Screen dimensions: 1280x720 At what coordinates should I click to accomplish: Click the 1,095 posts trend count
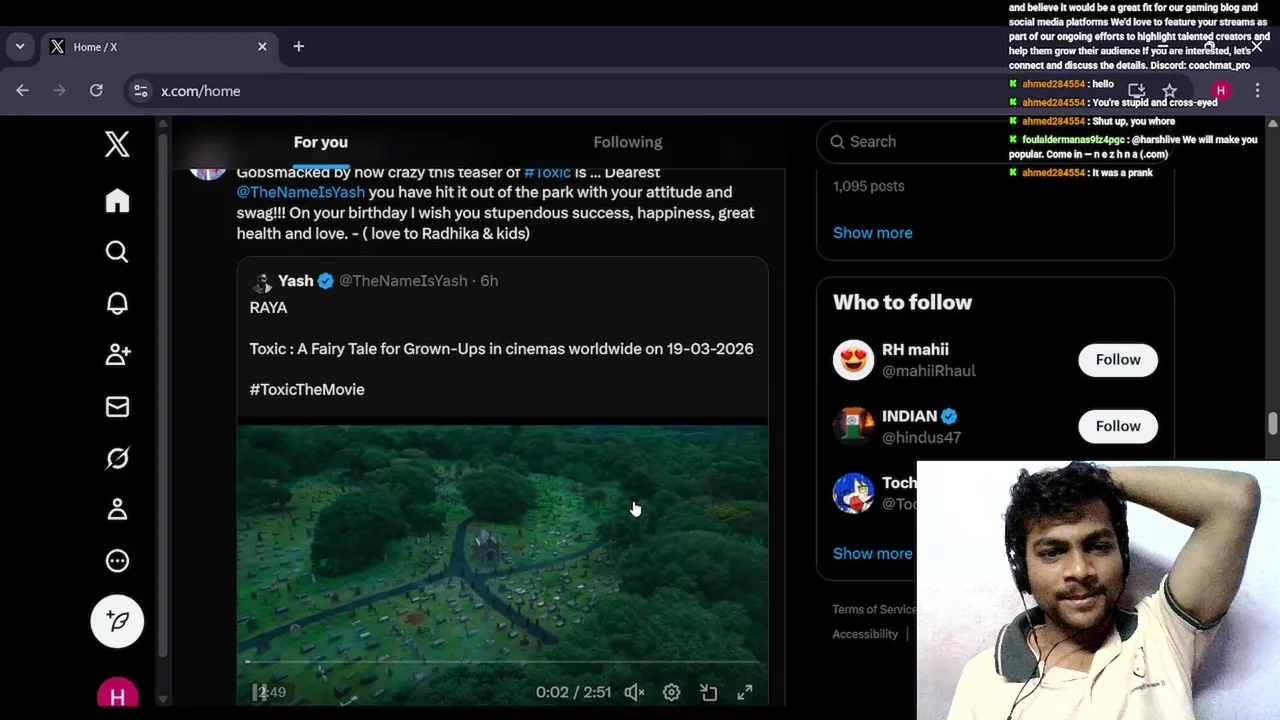click(x=868, y=186)
